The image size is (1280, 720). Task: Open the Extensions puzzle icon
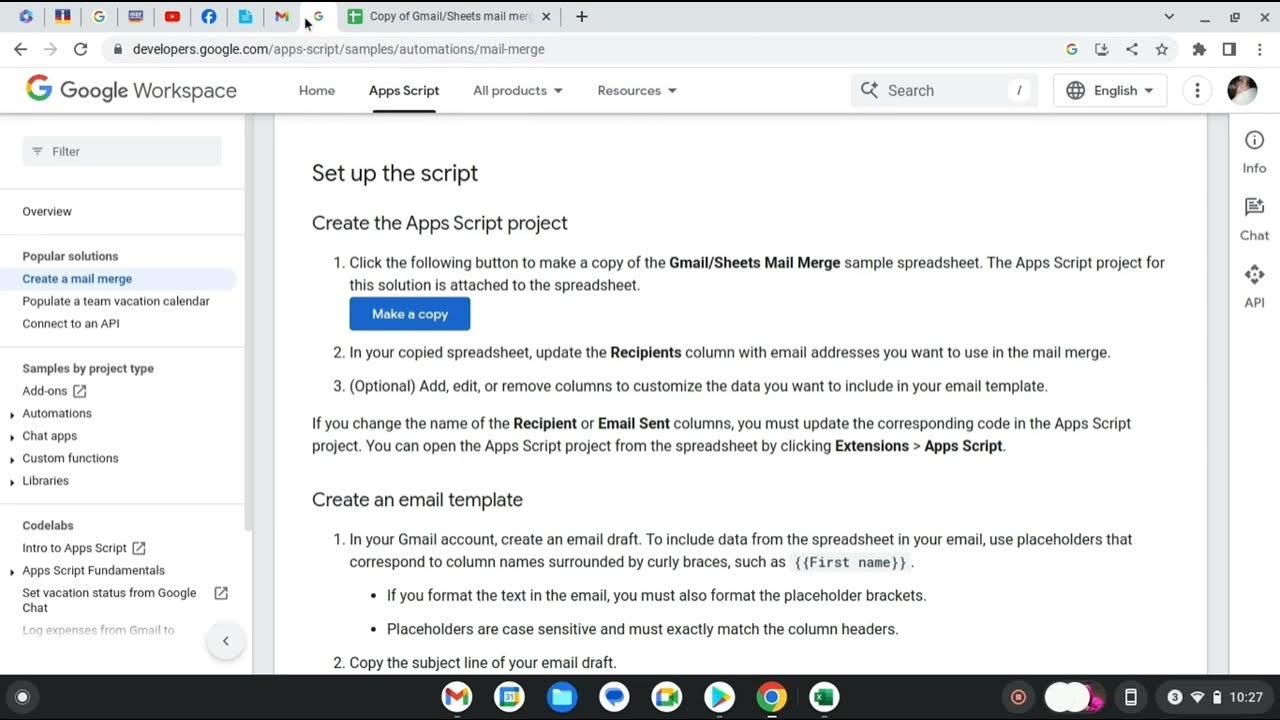pyautogui.click(x=1199, y=49)
